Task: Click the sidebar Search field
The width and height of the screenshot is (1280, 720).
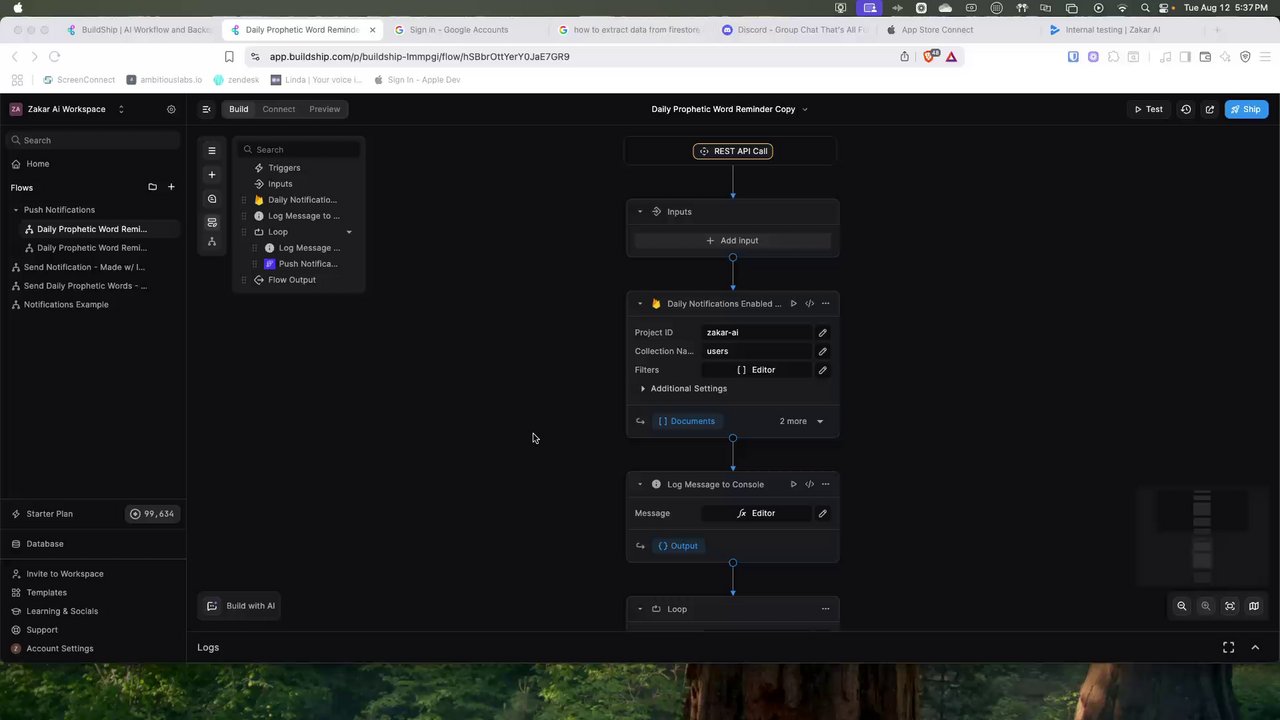Action: (95, 141)
